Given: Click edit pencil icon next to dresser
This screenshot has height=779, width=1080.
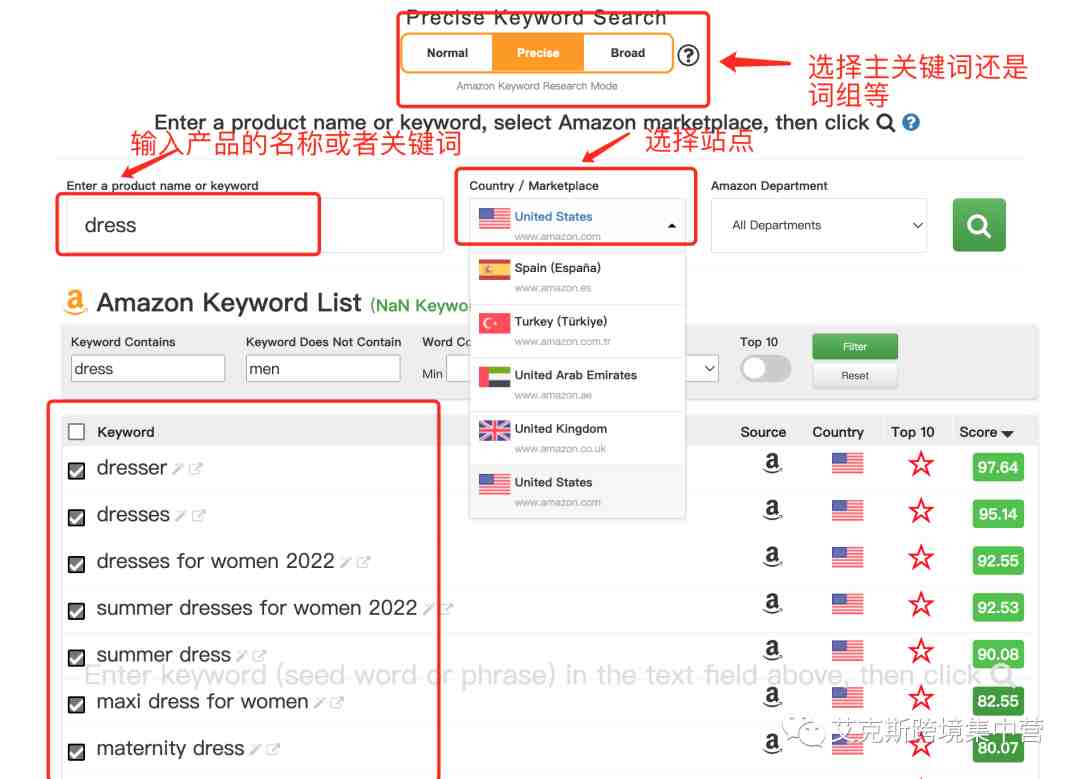Looking at the screenshot, I should click(x=178, y=469).
